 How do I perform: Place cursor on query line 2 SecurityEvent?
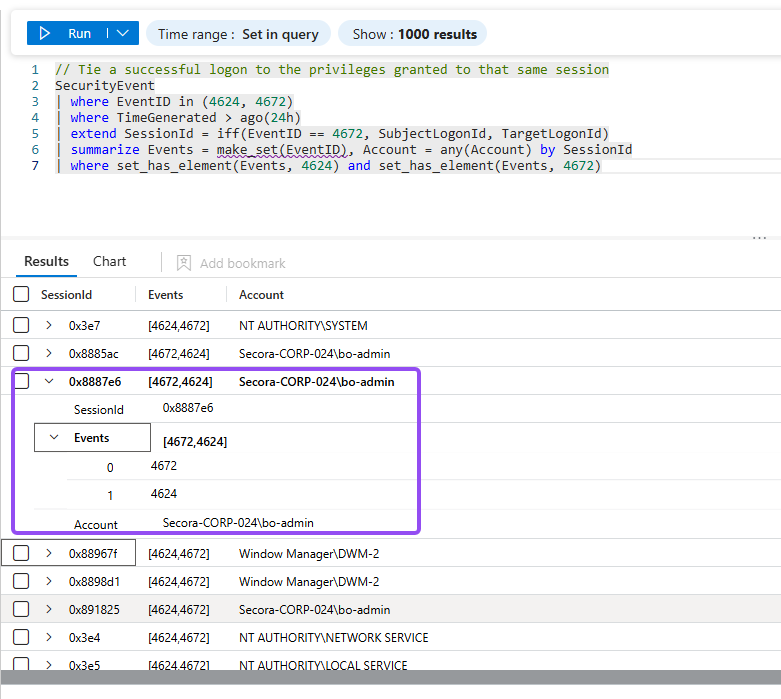pos(105,86)
